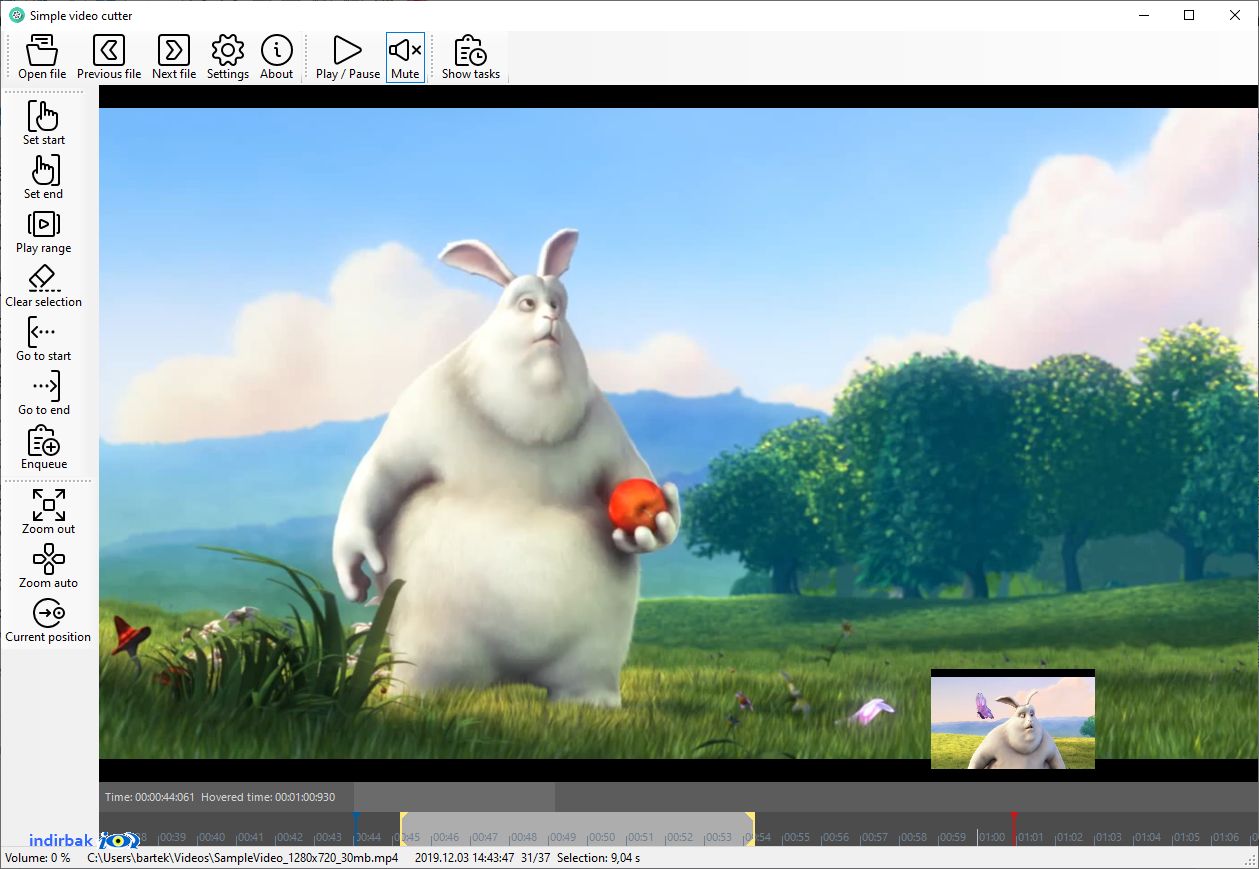Clear selection with eraser icon

(44, 284)
